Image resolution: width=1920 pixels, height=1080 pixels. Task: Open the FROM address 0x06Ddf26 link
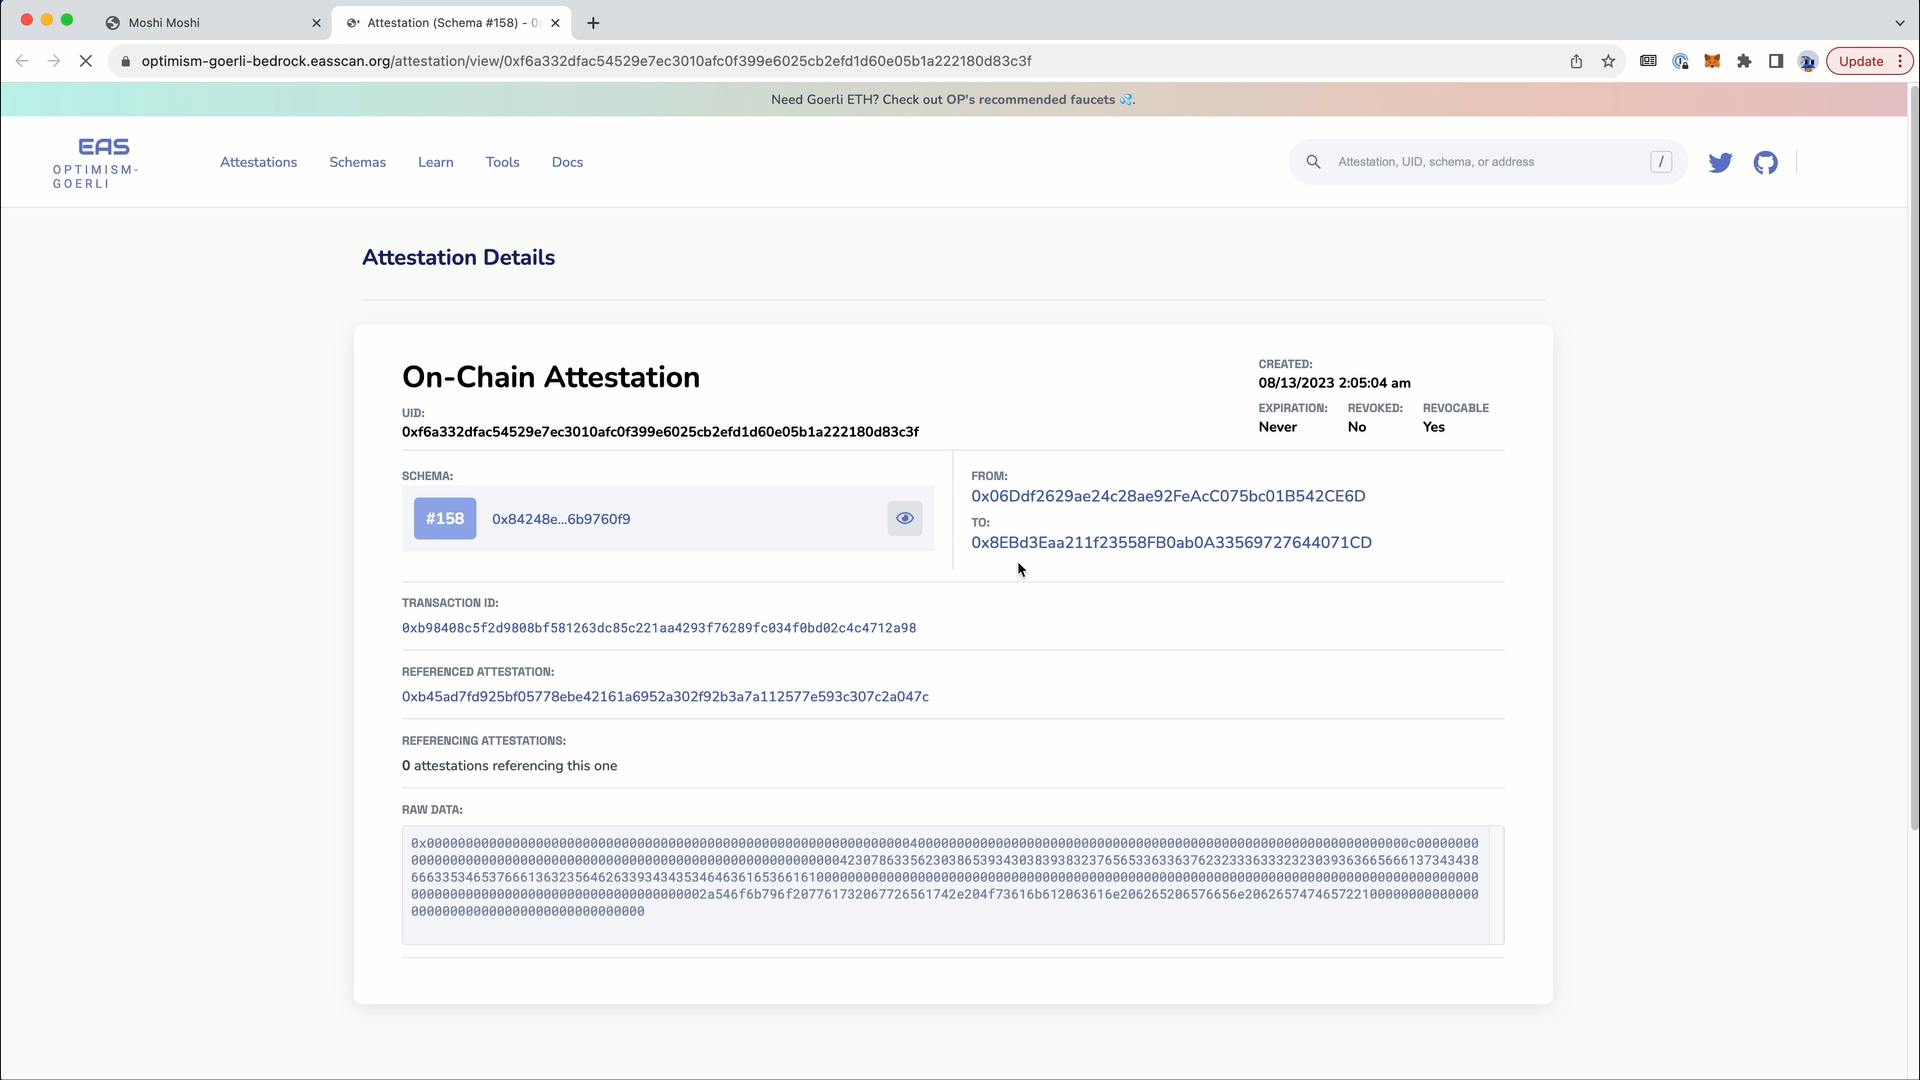1168,496
